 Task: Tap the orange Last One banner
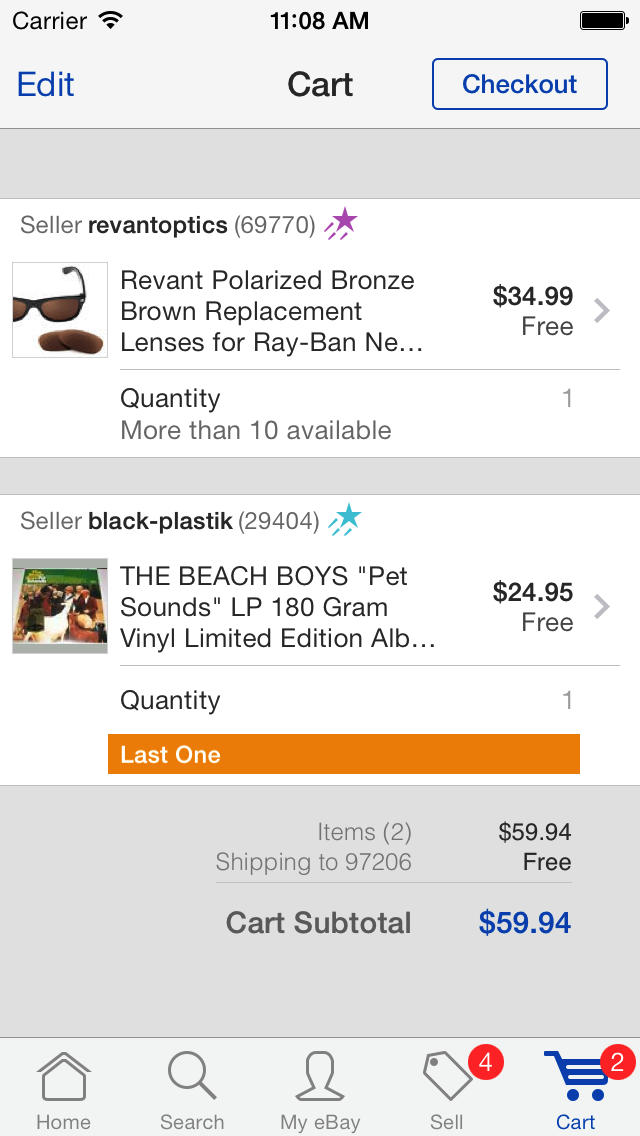pos(344,754)
